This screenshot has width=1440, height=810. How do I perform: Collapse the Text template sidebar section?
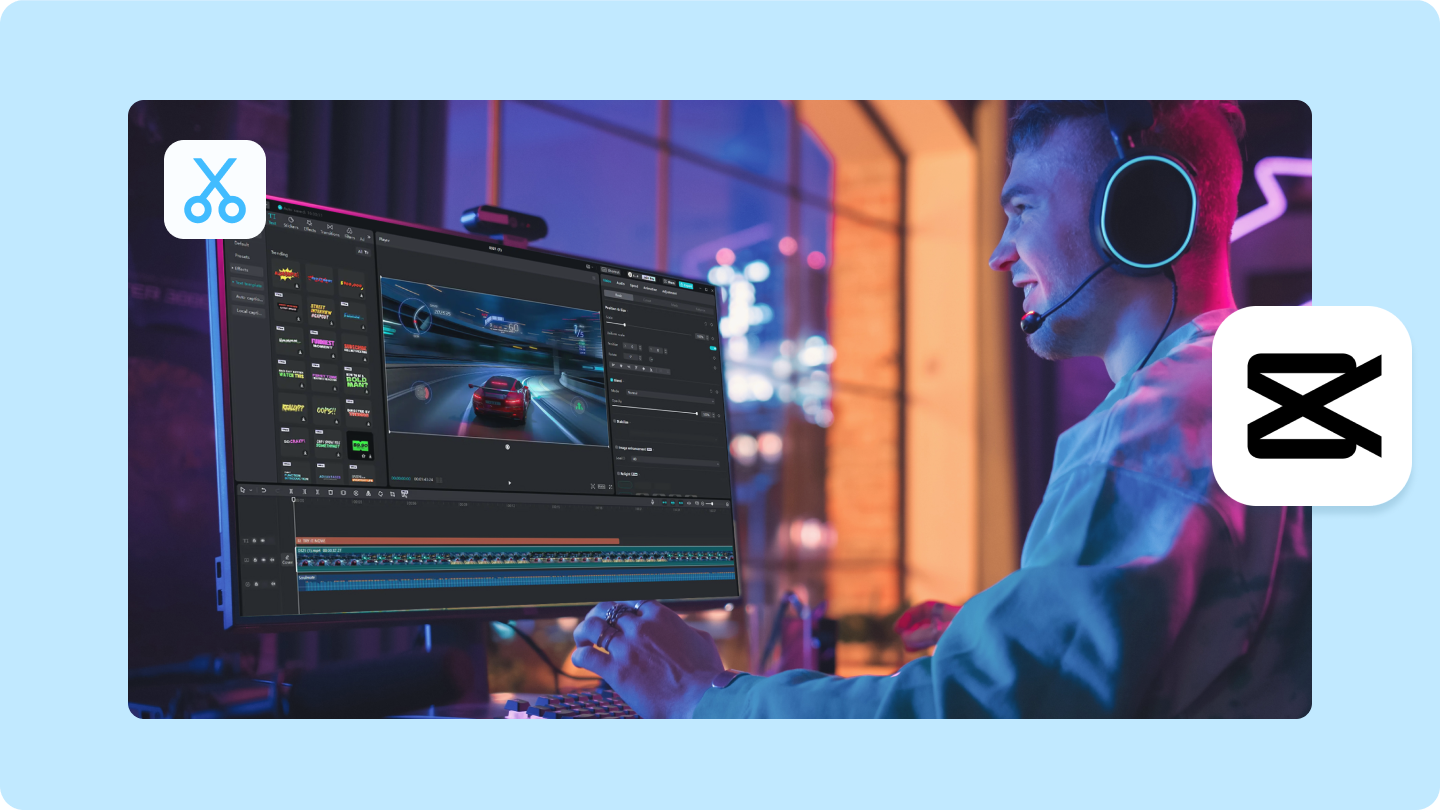[246, 283]
